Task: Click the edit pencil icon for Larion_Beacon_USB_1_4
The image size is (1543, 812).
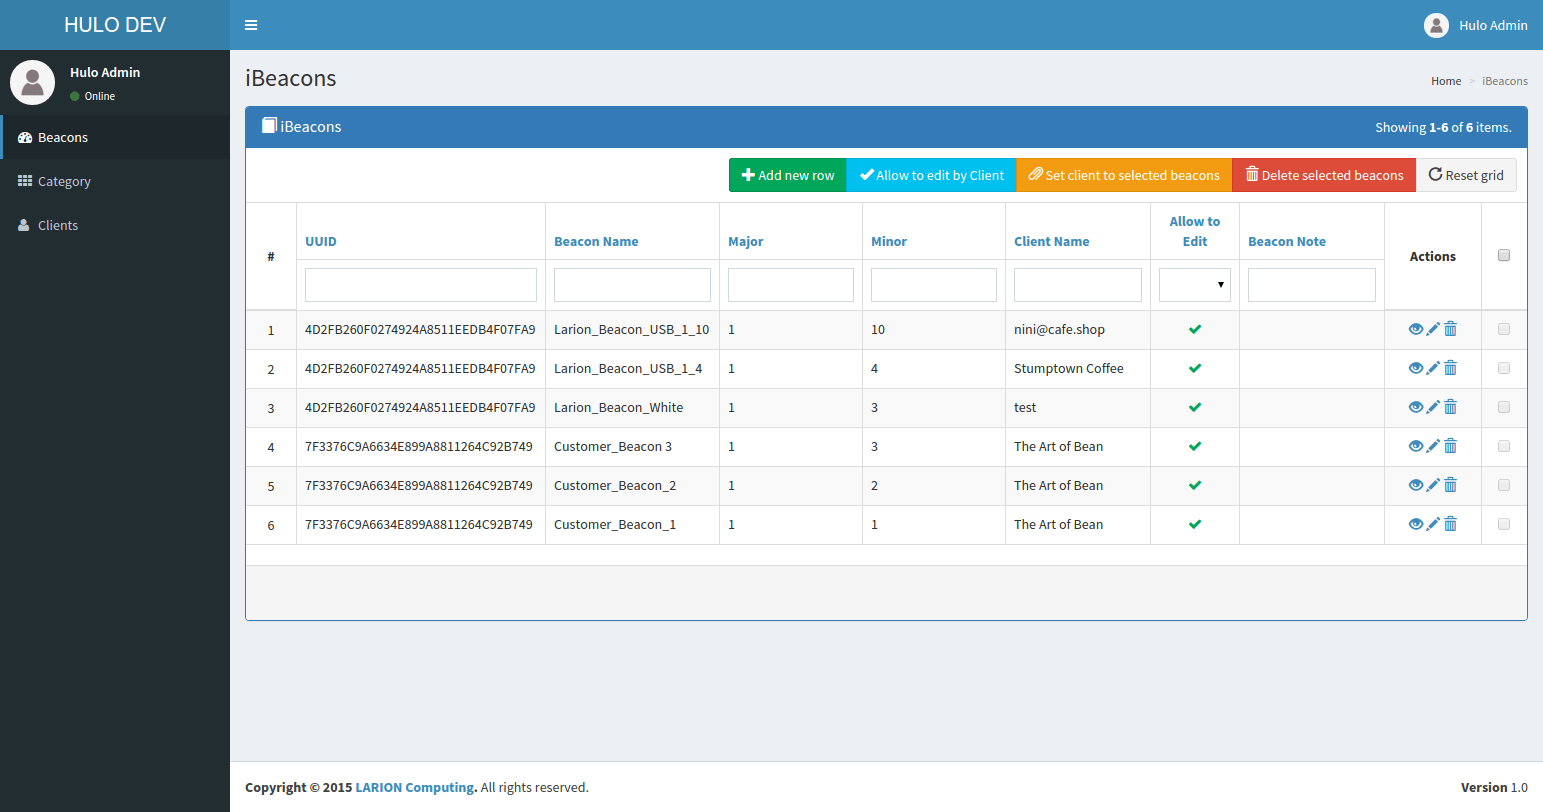Action: coord(1433,368)
